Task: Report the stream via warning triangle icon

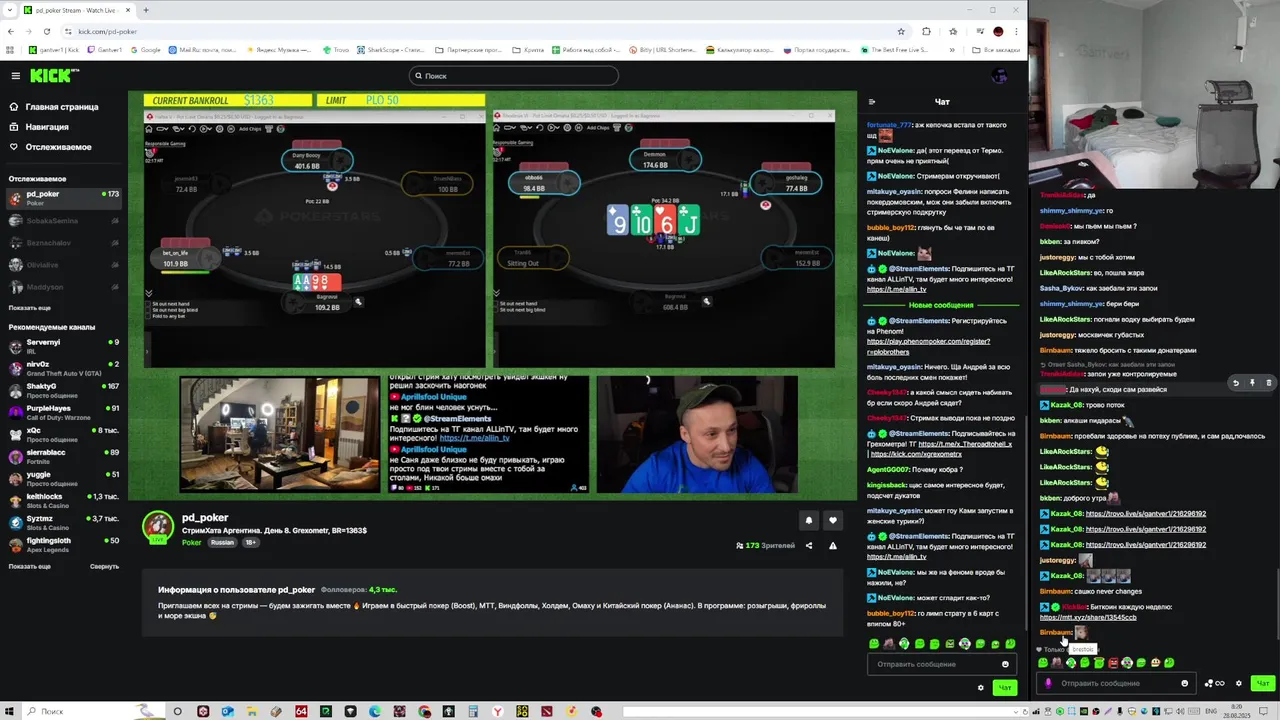Action: (x=833, y=546)
